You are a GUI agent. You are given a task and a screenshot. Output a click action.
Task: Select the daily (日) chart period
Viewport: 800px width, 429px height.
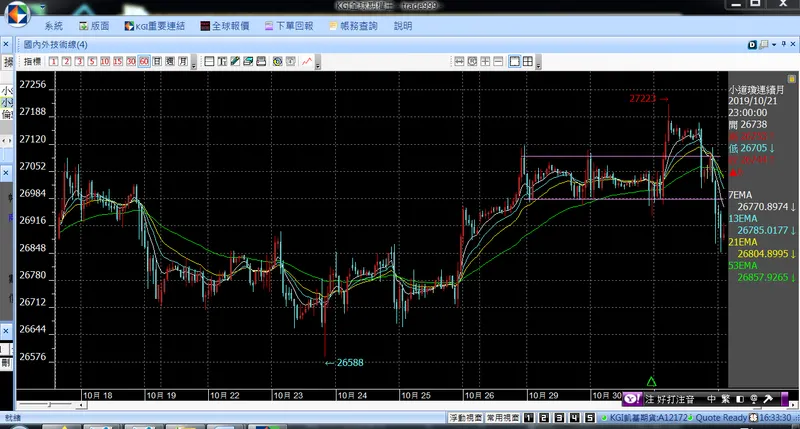pyautogui.click(x=157, y=62)
